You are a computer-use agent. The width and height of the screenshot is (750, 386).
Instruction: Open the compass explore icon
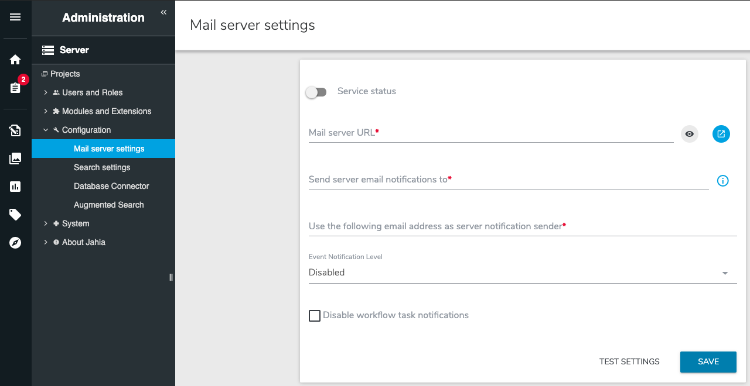point(15,243)
